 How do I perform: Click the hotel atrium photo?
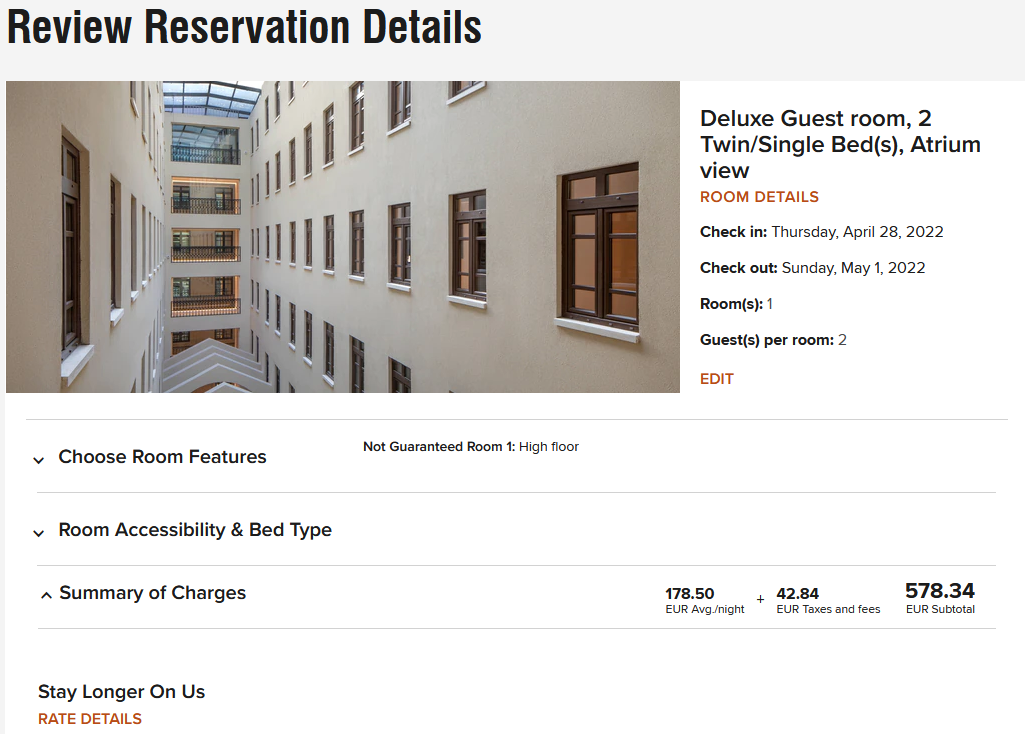(x=342, y=237)
